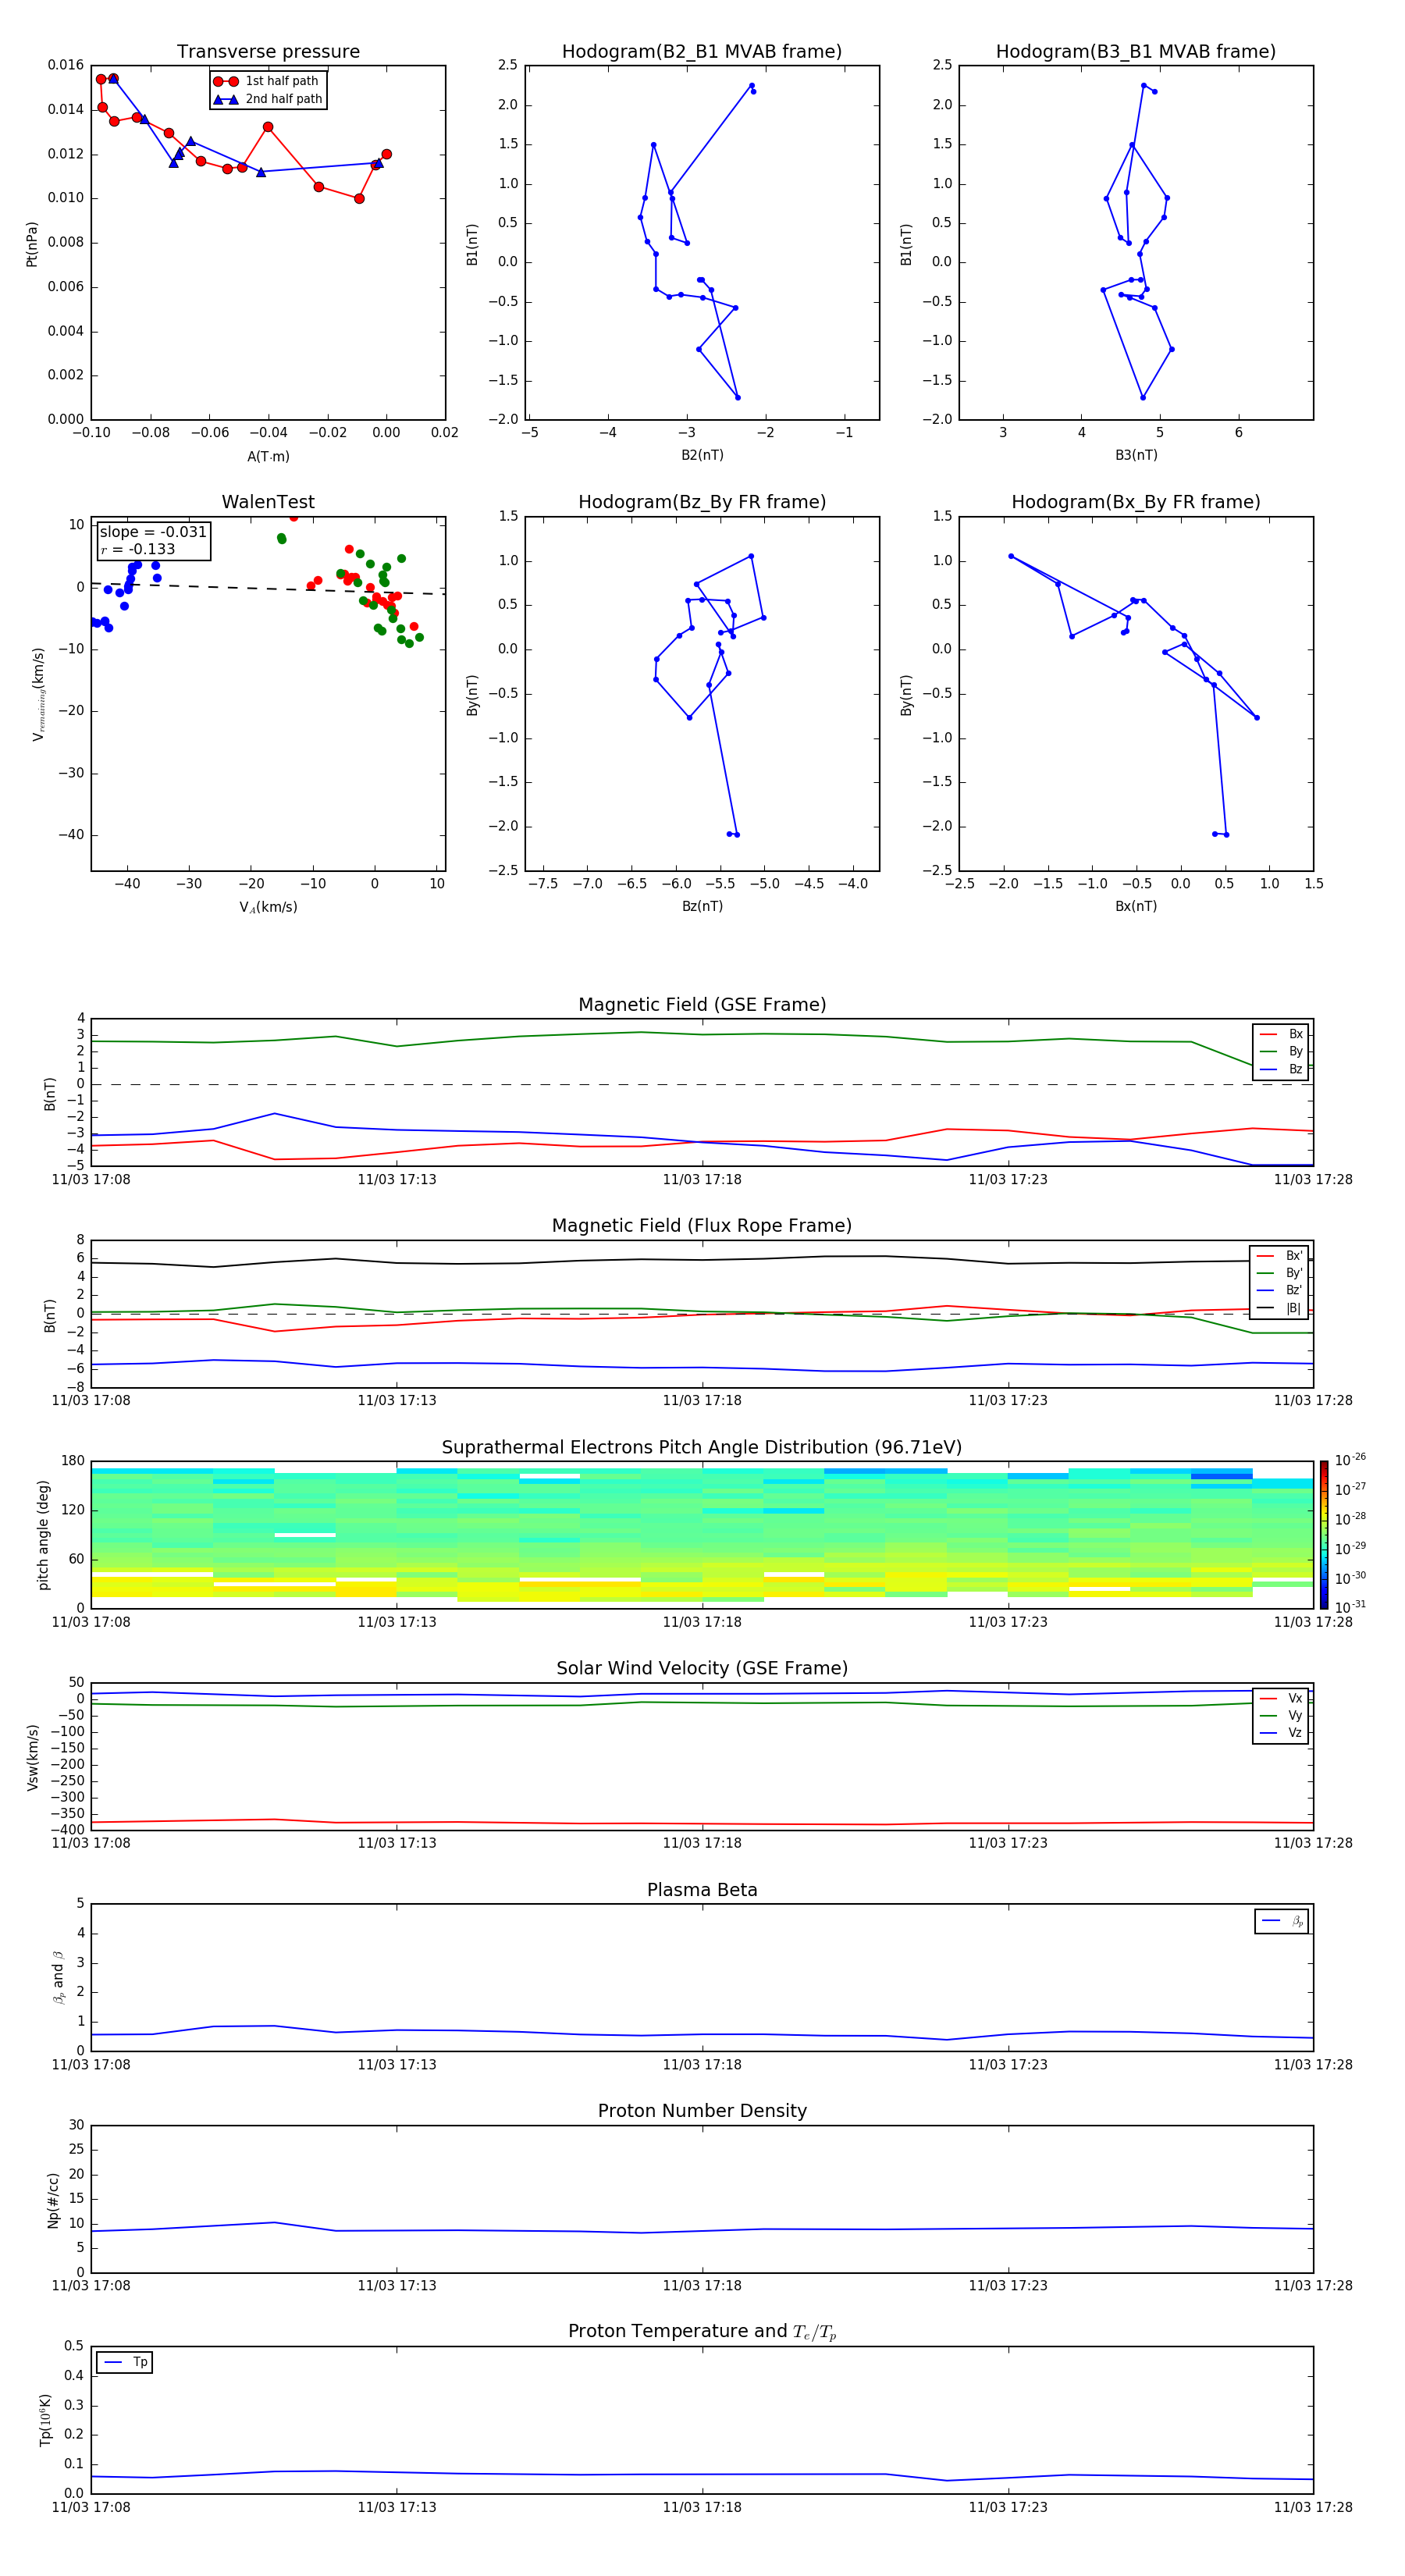
Task: Select the "r = -0.133" annotation
Action: click(x=138, y=549)
